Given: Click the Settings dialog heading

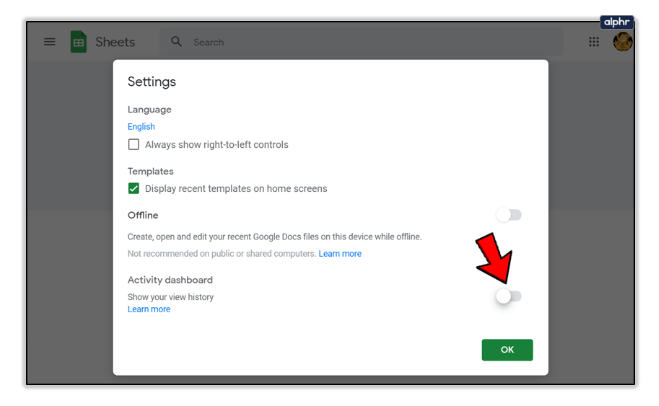Looking at the screenshot, I should (x=152, y=82).
